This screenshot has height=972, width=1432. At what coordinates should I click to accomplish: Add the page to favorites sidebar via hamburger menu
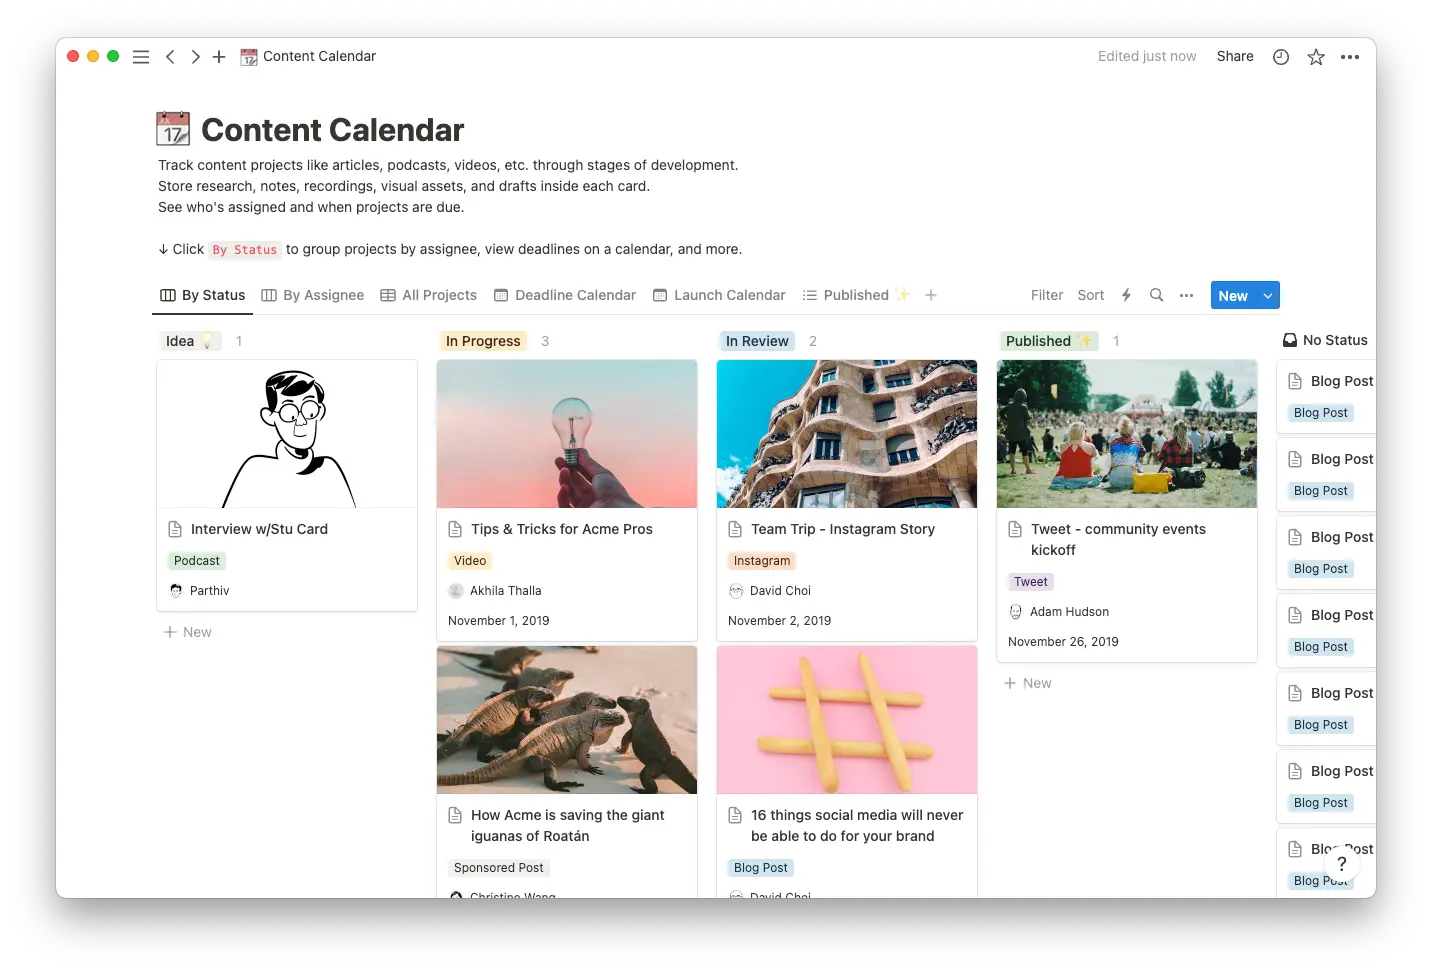point(141,57)
